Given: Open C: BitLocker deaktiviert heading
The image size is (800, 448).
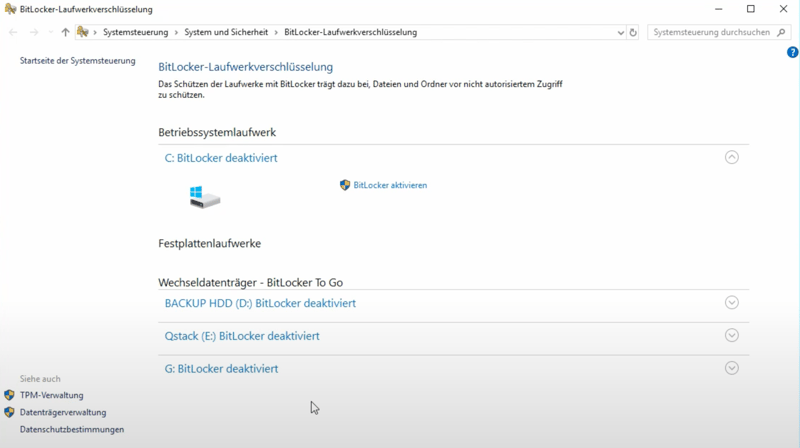Looking at the screenshot, I should [221, 158].
